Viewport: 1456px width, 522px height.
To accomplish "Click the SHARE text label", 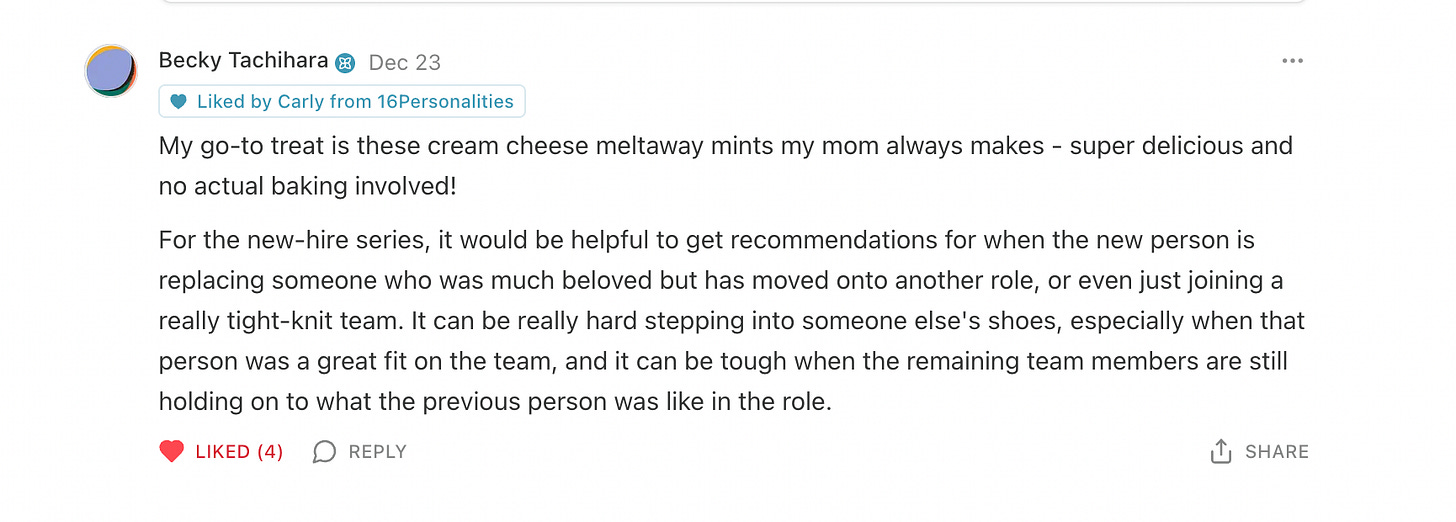I will (1276, 452).
